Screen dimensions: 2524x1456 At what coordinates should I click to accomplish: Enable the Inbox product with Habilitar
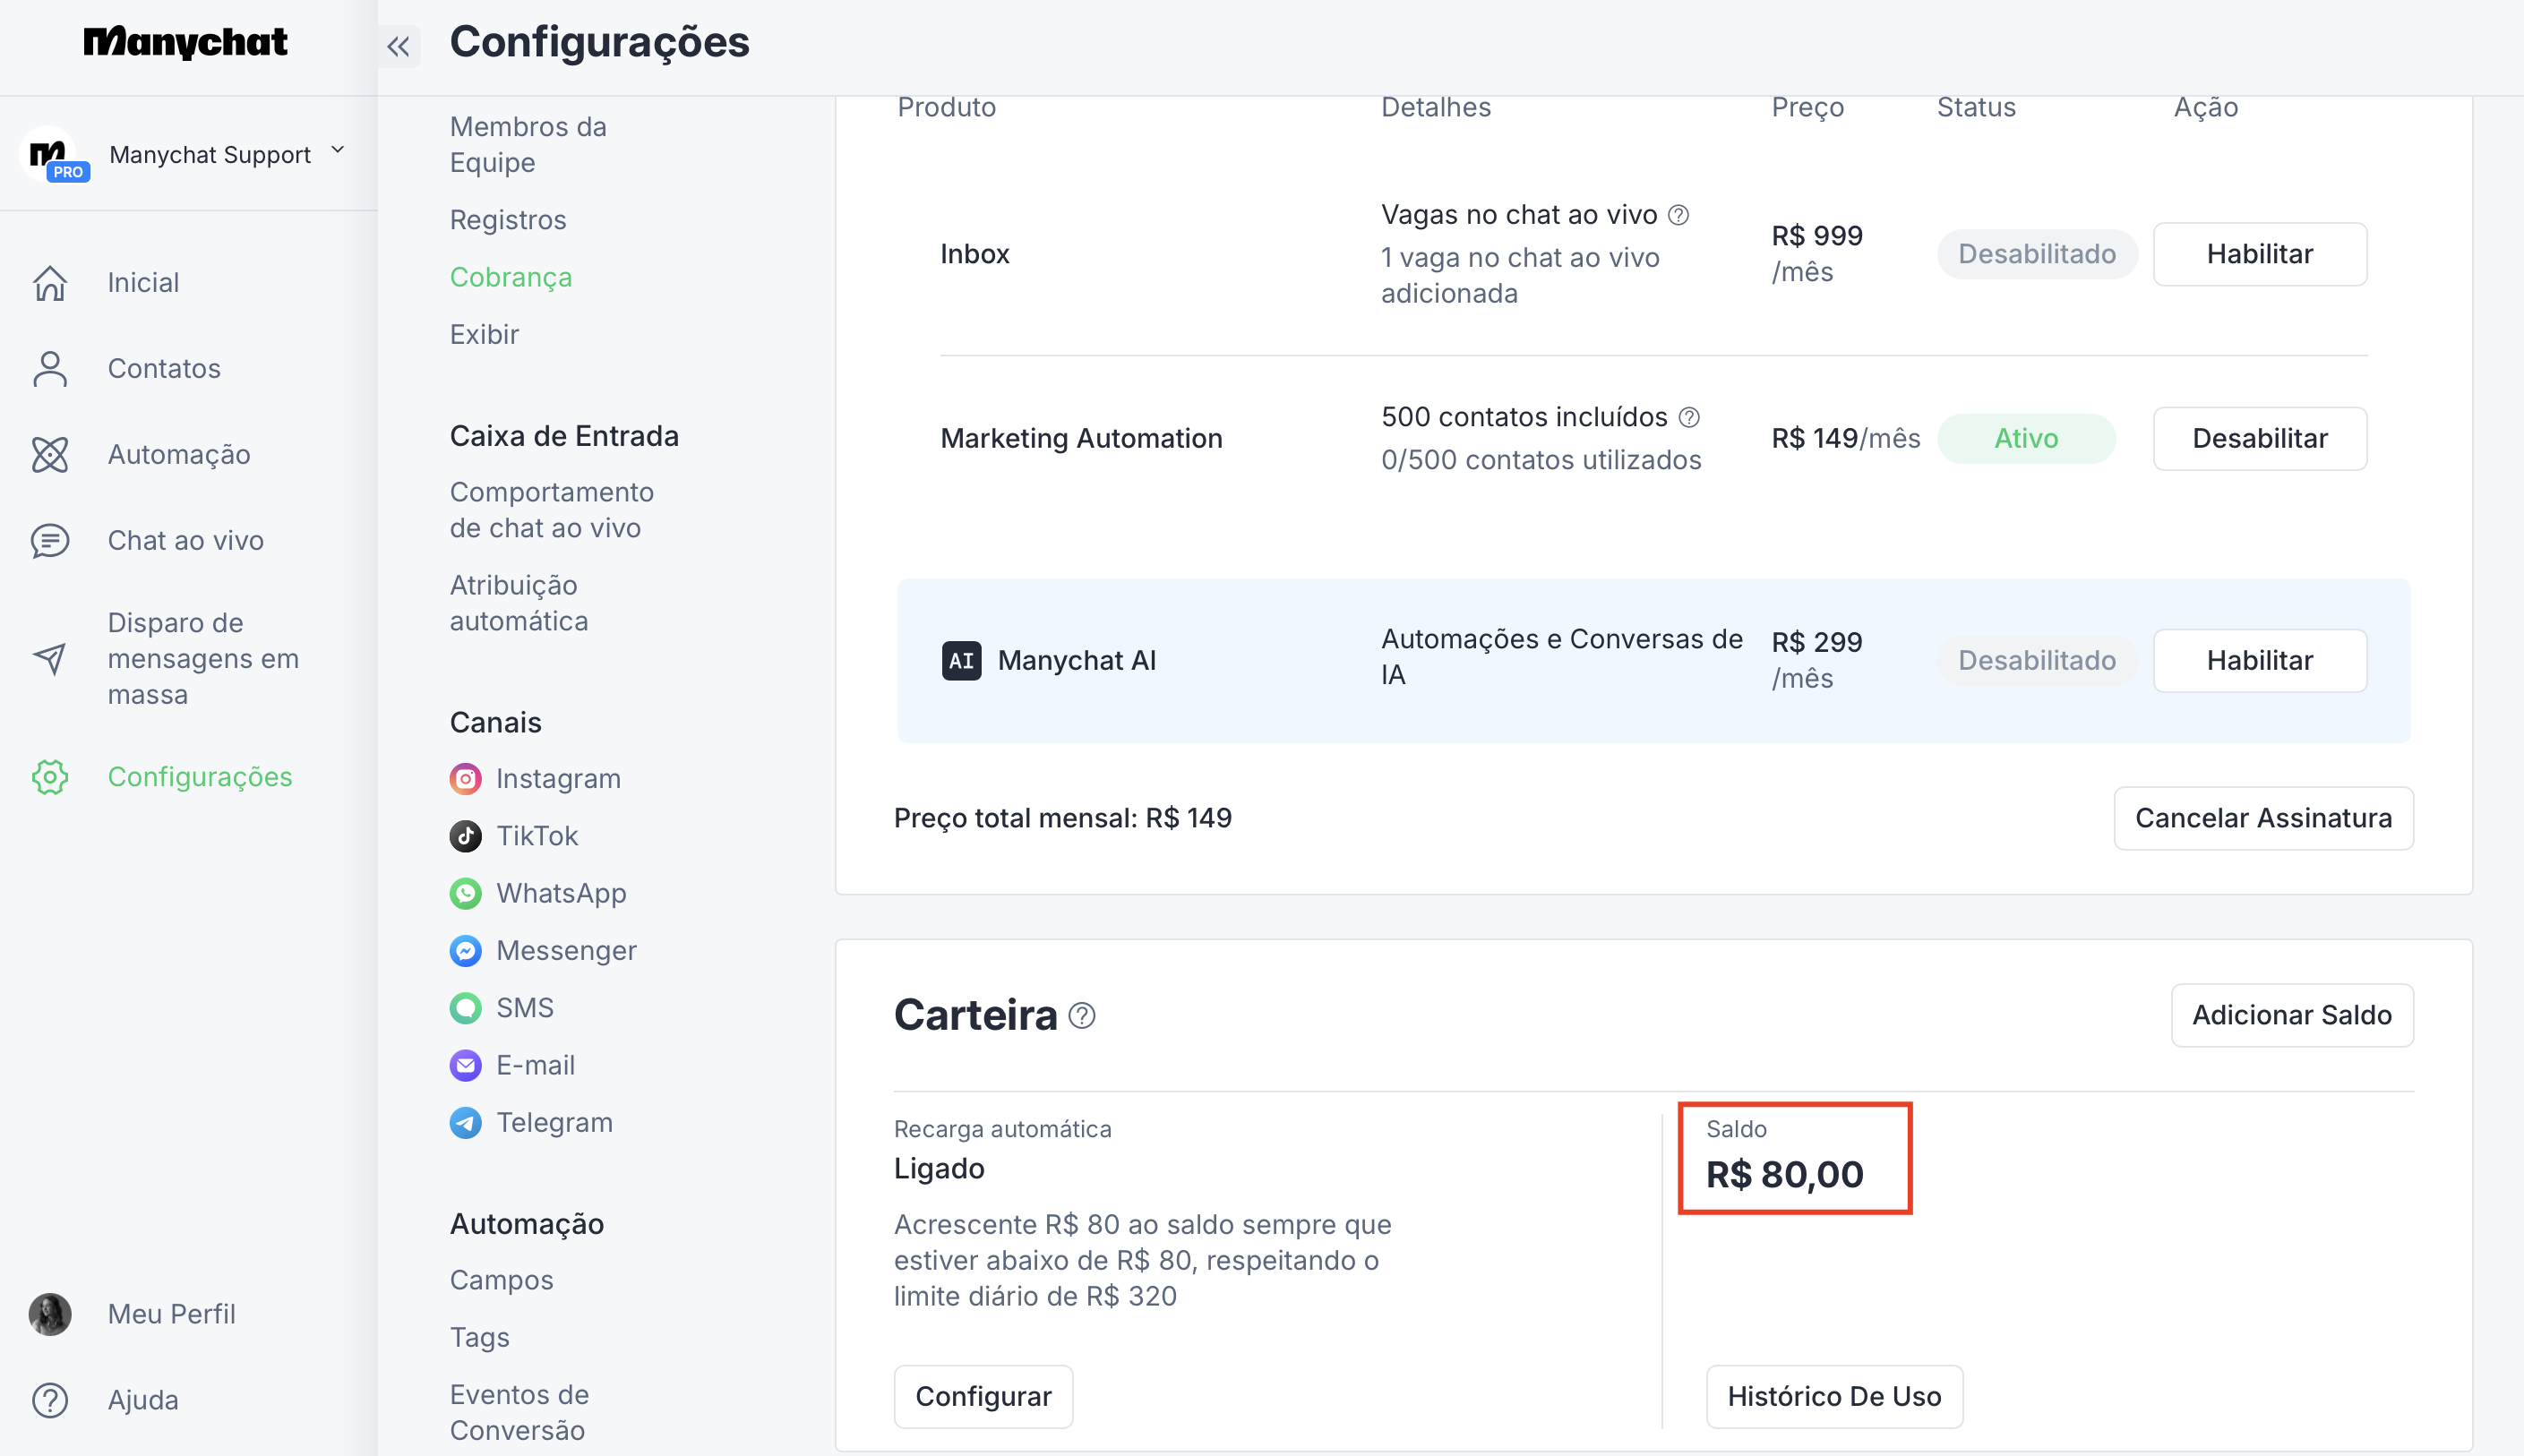2259,254
